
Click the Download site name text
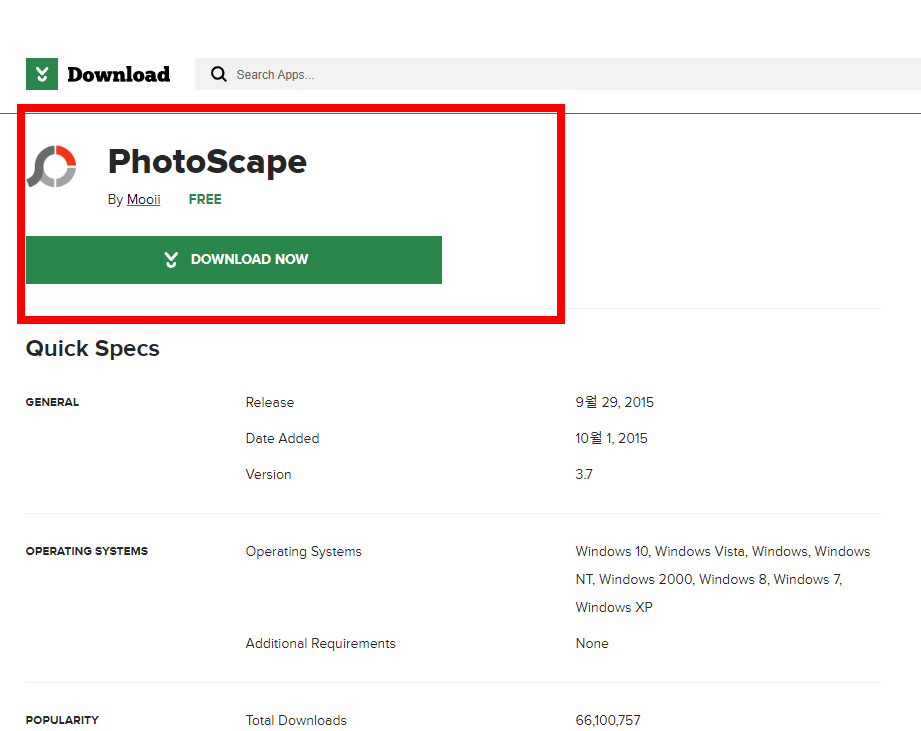point(119,75)
